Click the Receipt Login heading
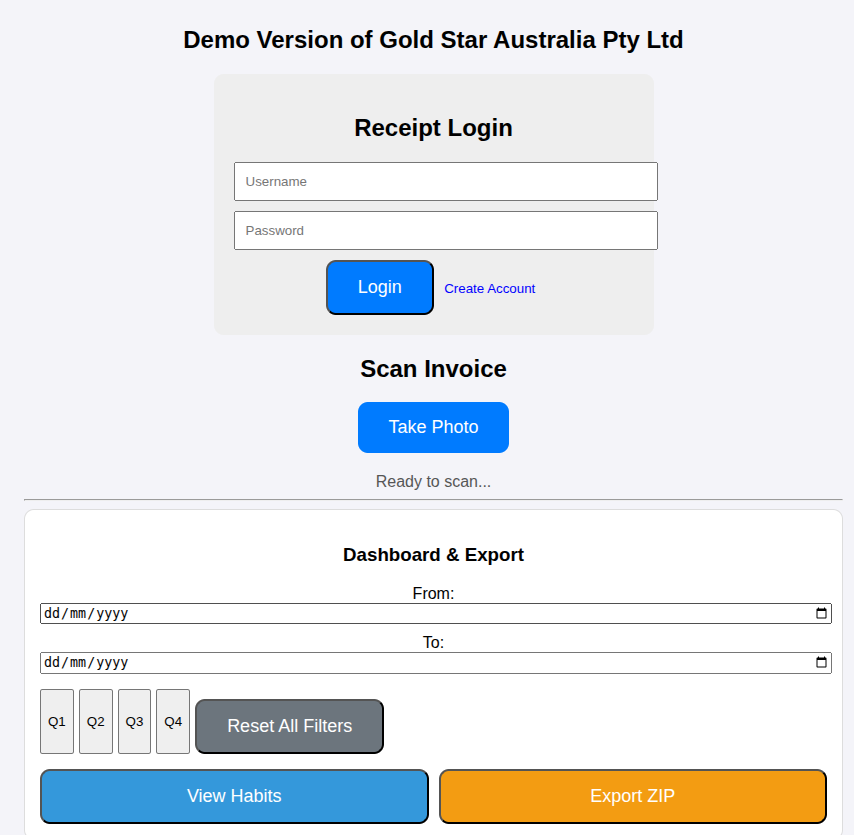 (433, 128)
